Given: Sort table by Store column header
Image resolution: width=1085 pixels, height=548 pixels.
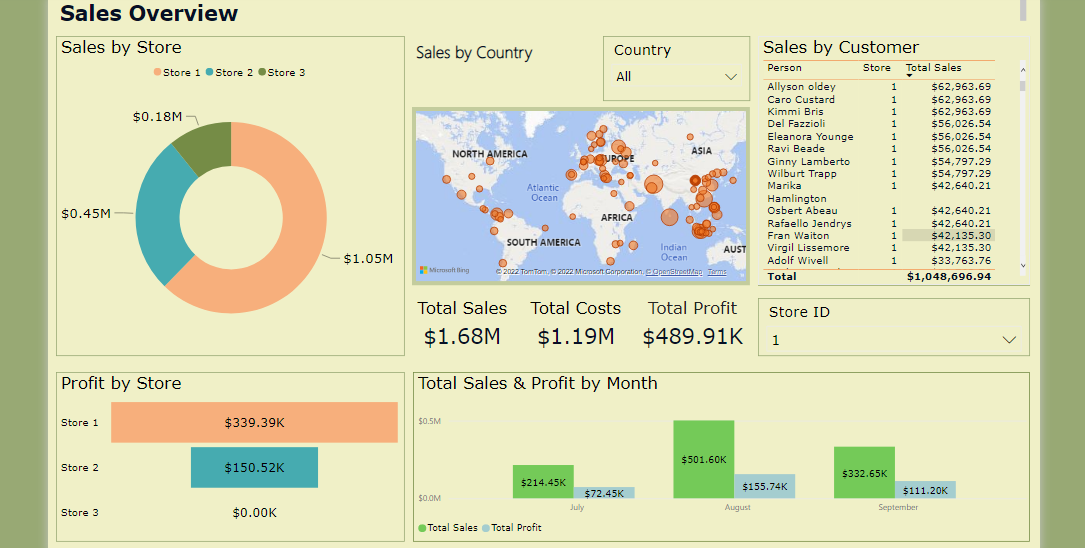Looking at the screenshot, I should pos(876,68).
